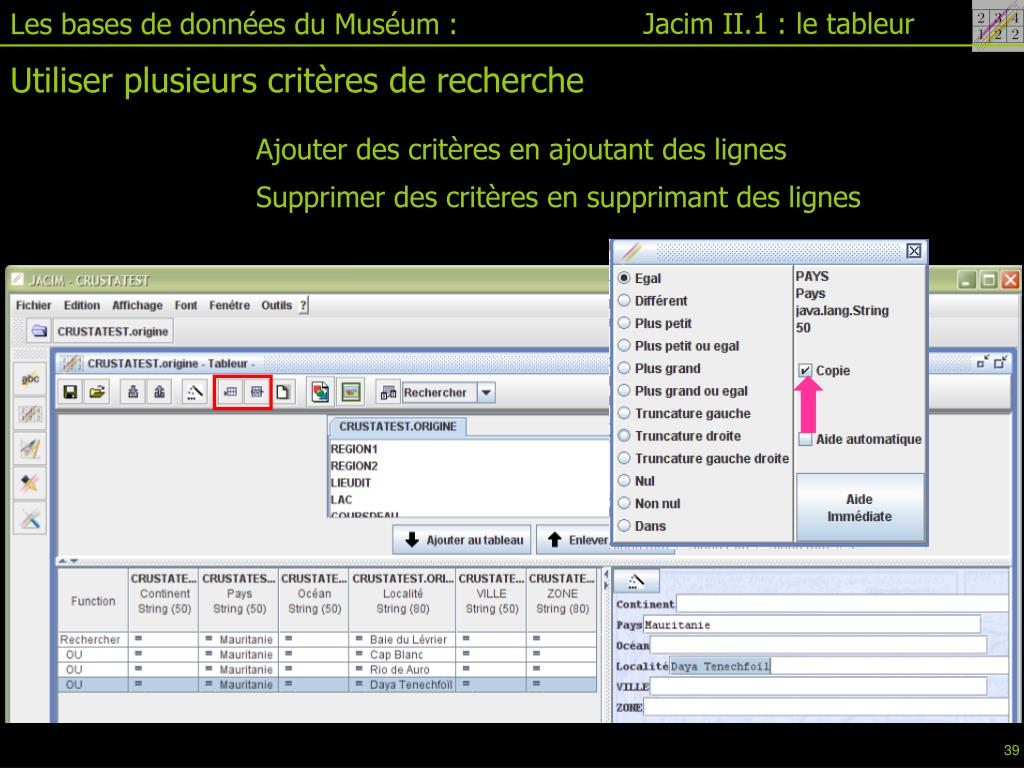Select the Plus grand radio button
The width and height of the screenshot is (1024, 768).
point(624,368)
